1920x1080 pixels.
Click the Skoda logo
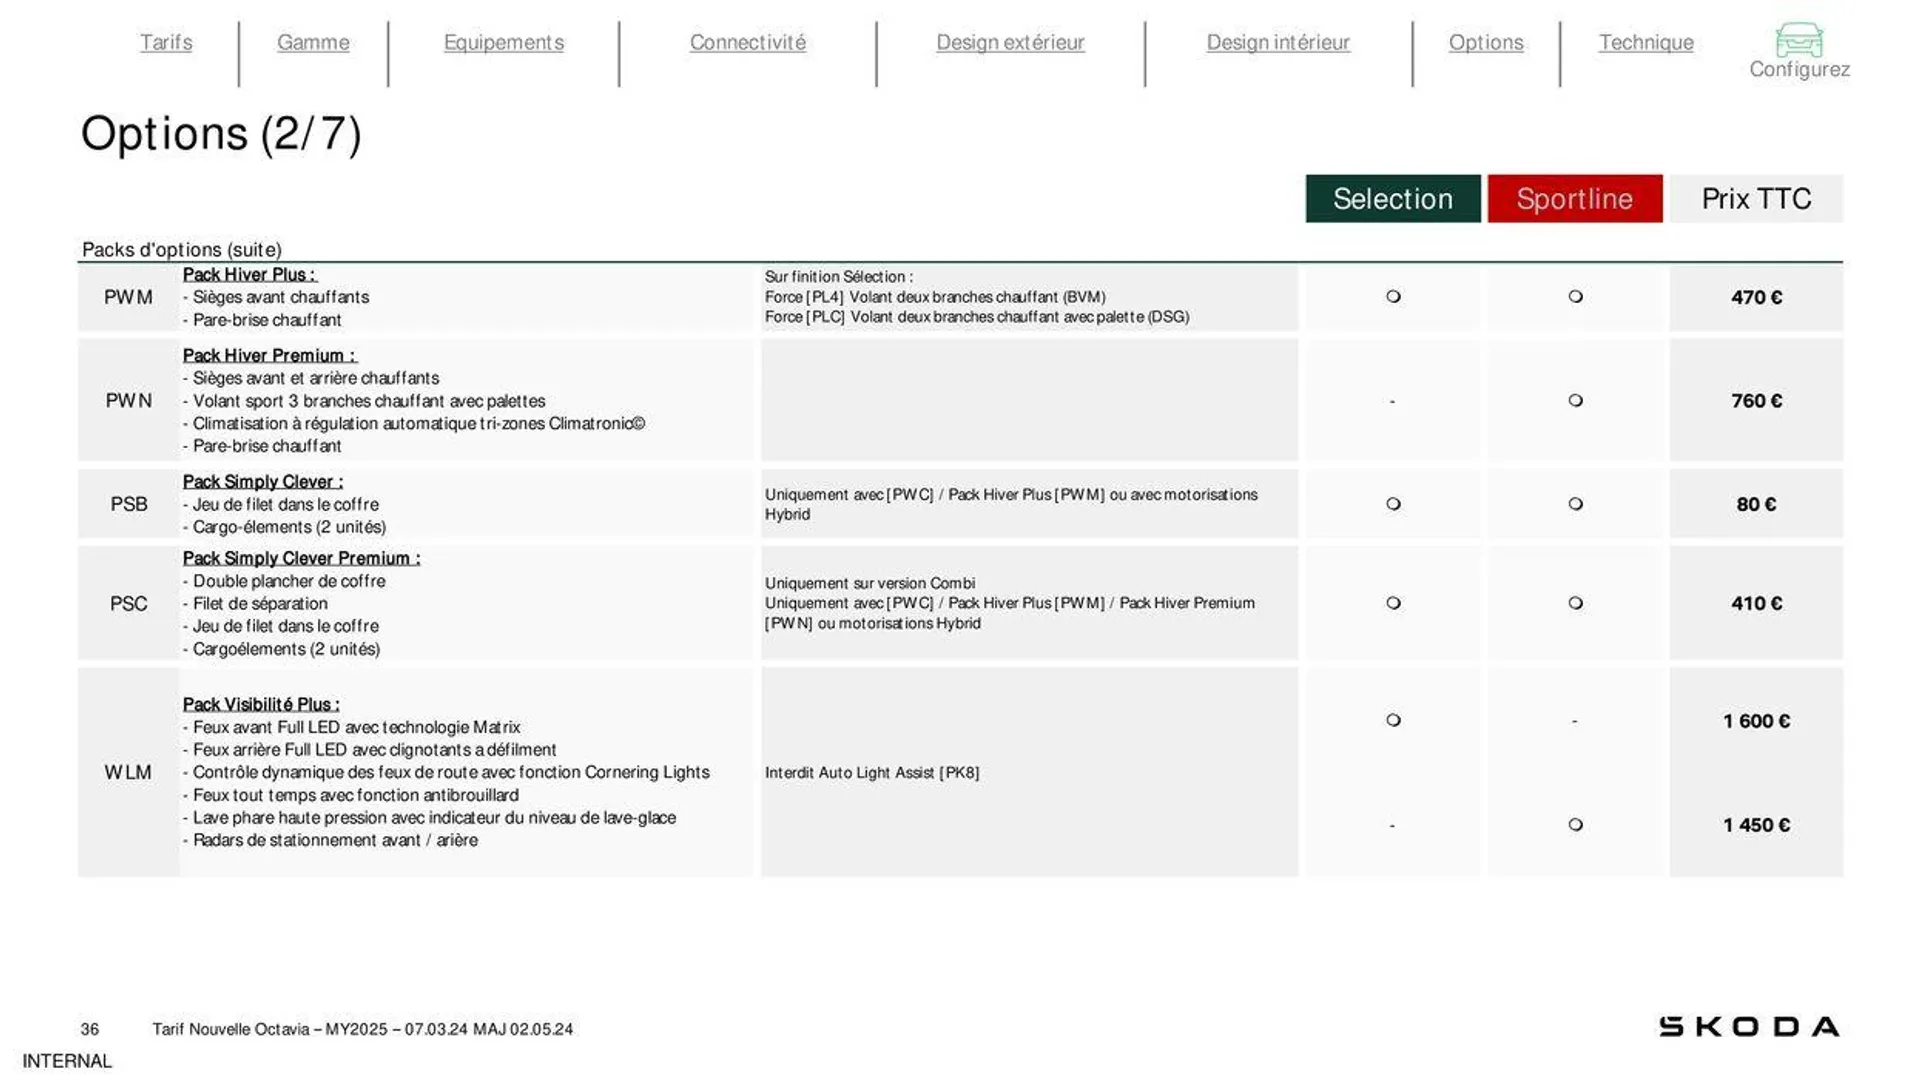click(x=1749, y=1027)
